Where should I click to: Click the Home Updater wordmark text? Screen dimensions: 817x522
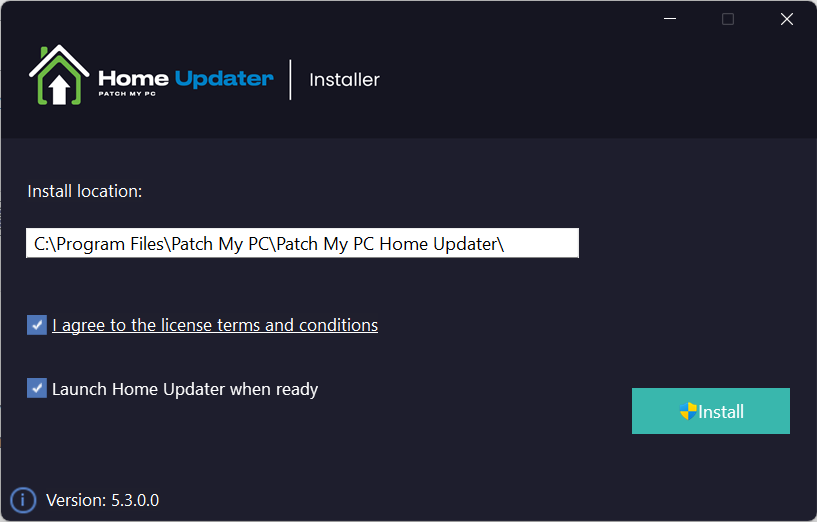click(x=185, y=79)
